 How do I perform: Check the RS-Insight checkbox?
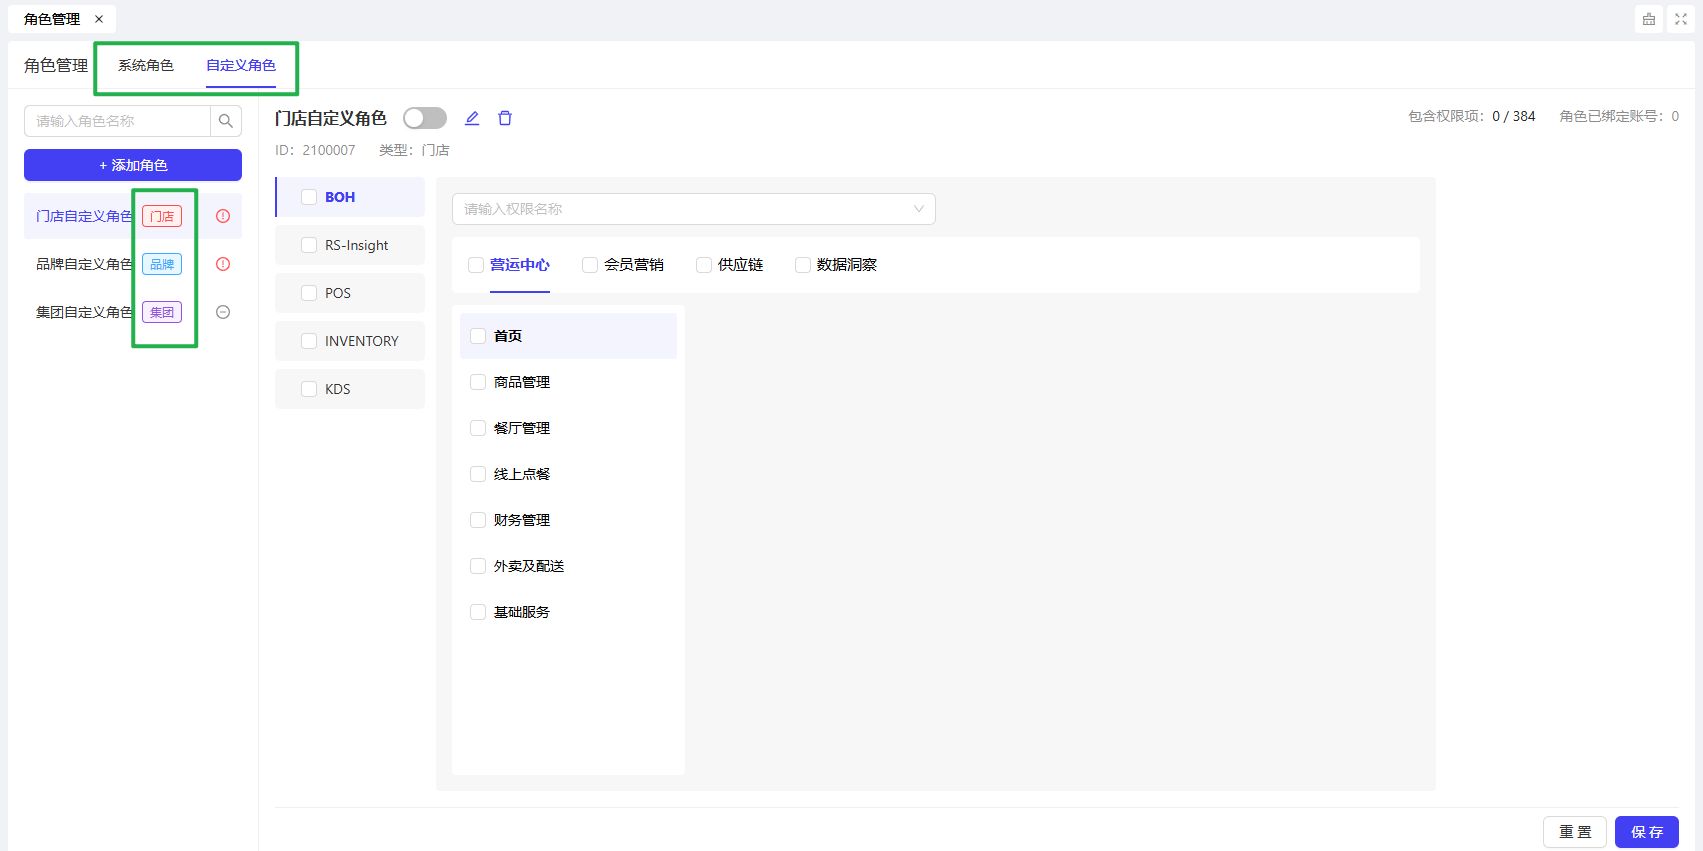click(309, 245)
